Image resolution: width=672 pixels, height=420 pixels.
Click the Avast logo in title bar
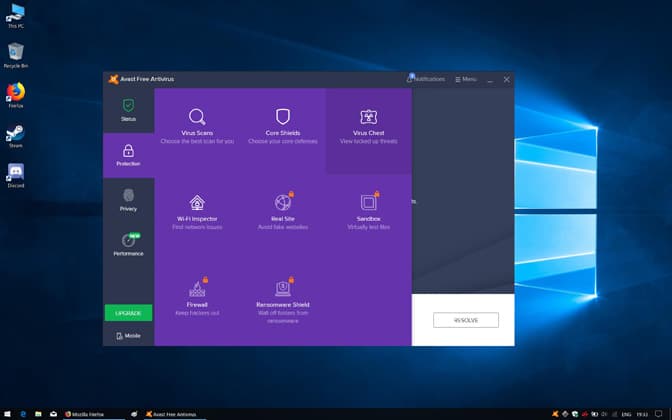point(113,79)
